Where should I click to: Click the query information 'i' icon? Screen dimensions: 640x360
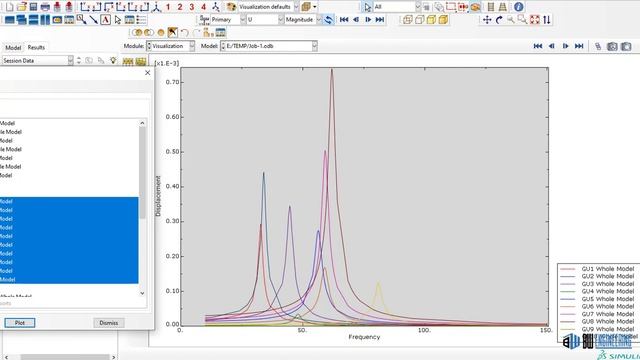[x=518, y=7]
